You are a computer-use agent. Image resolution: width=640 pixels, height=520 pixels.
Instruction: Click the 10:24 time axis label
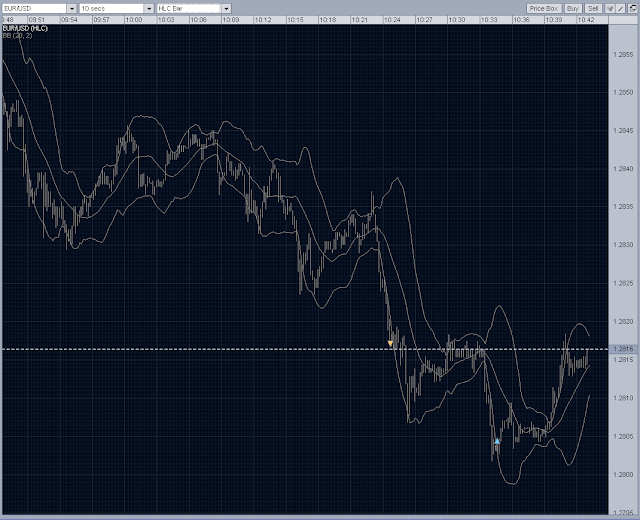point(392,20)
